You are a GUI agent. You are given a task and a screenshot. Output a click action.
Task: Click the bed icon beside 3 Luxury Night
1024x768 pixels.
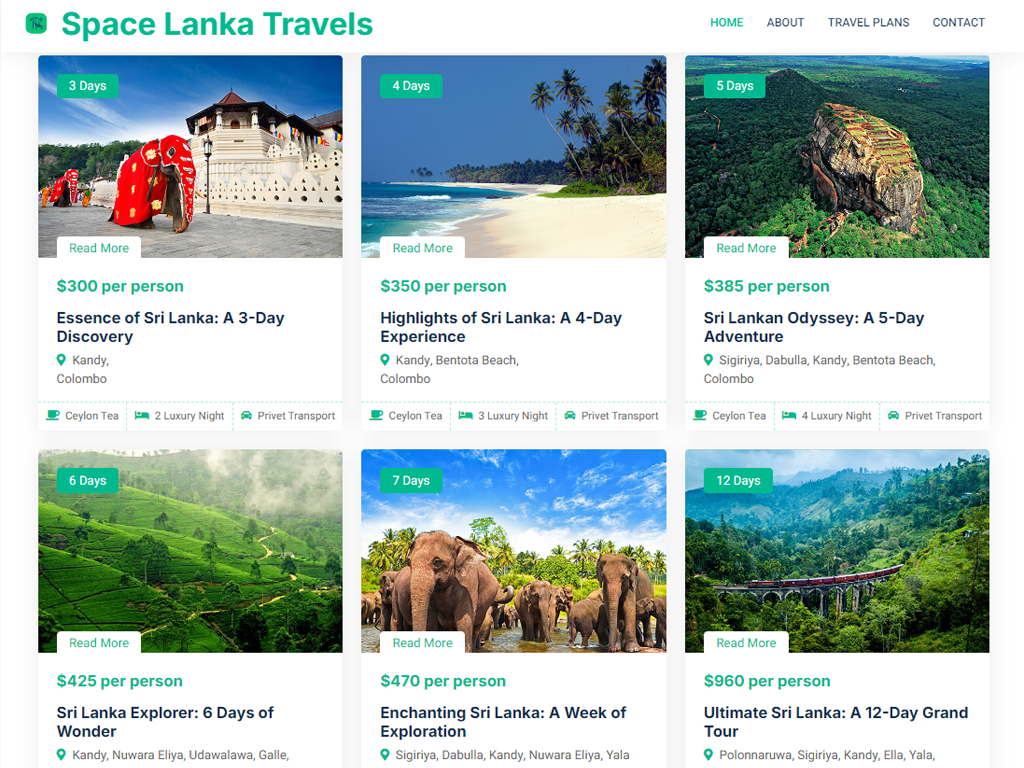click(465, 415)
